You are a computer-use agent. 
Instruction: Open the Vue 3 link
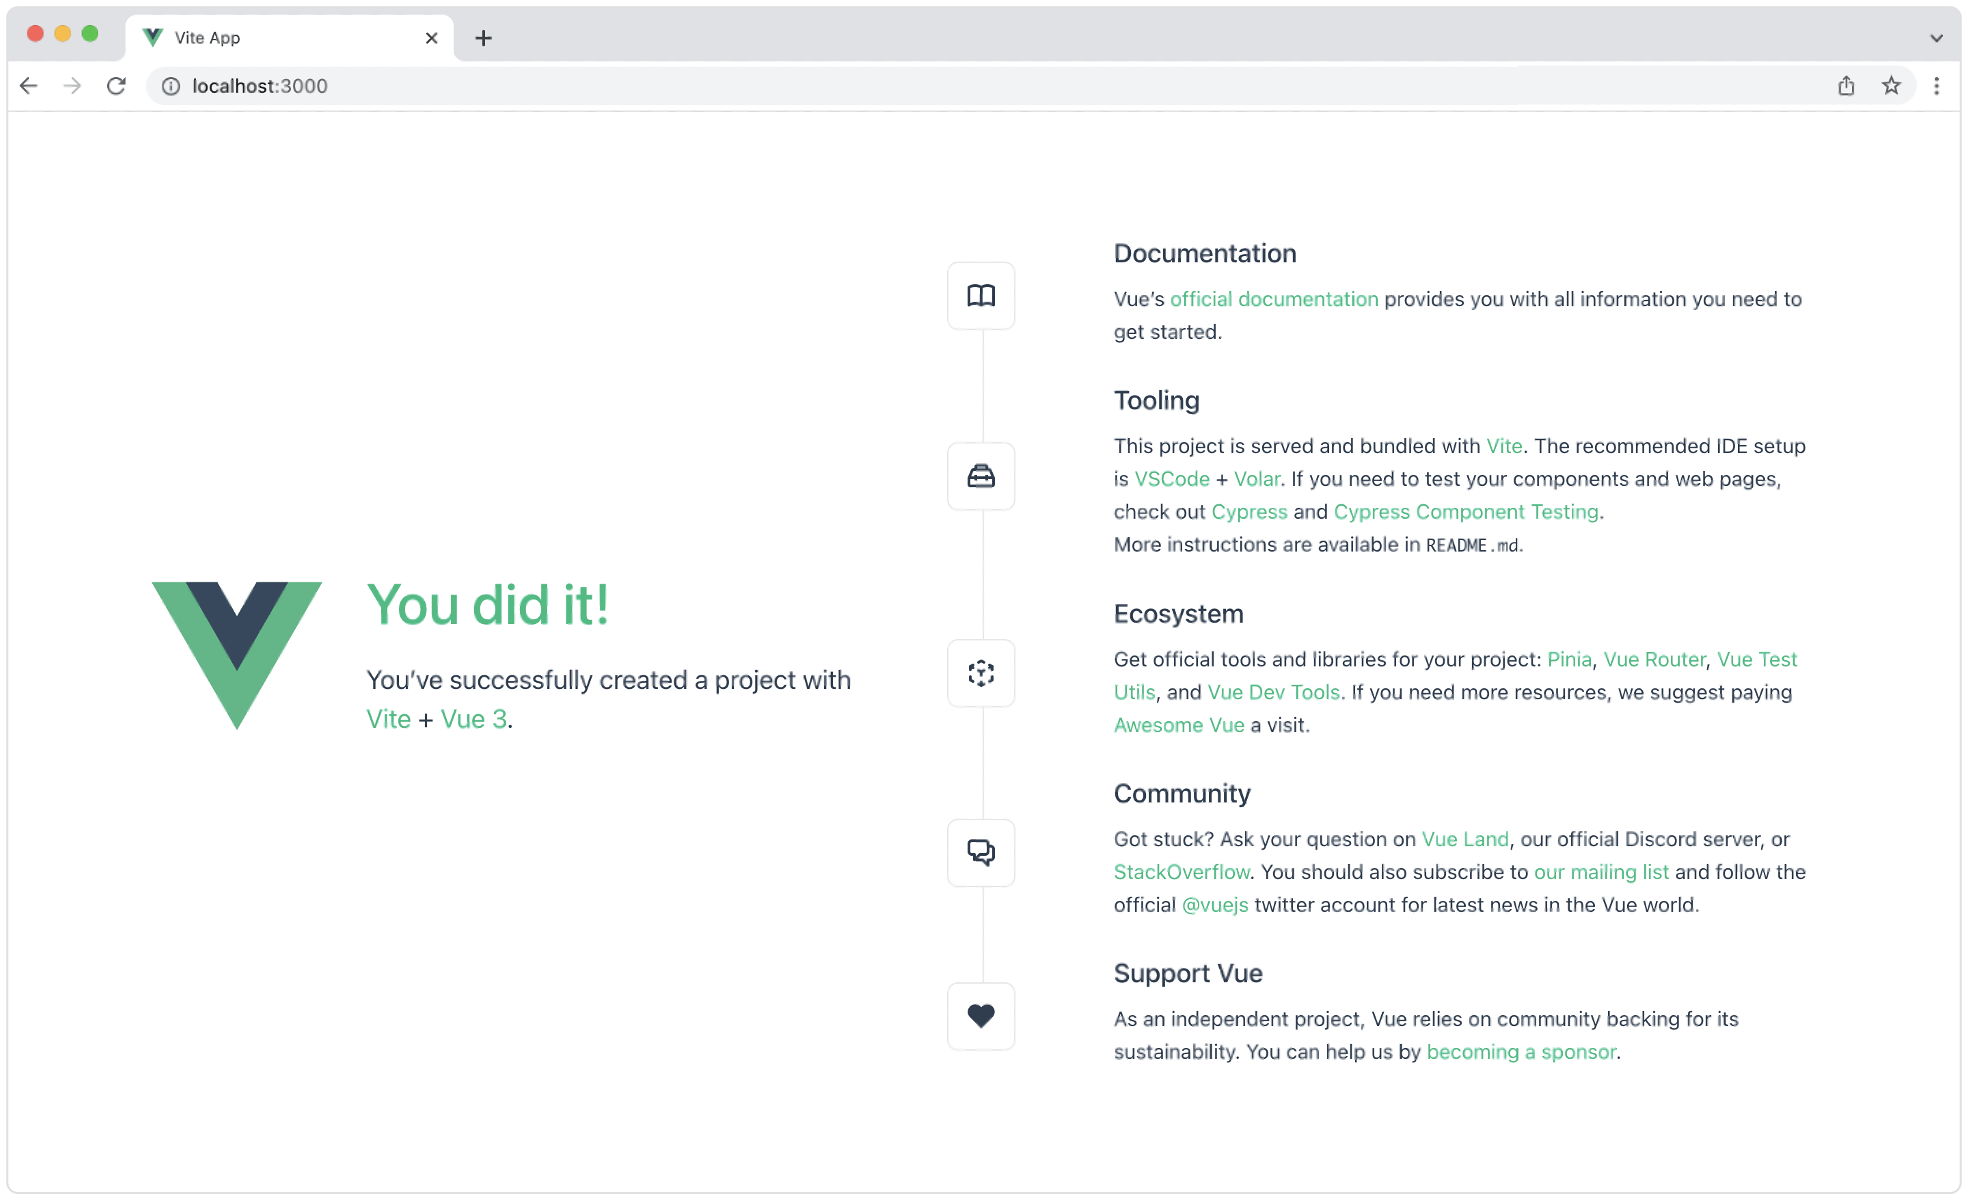pos(474,719)
